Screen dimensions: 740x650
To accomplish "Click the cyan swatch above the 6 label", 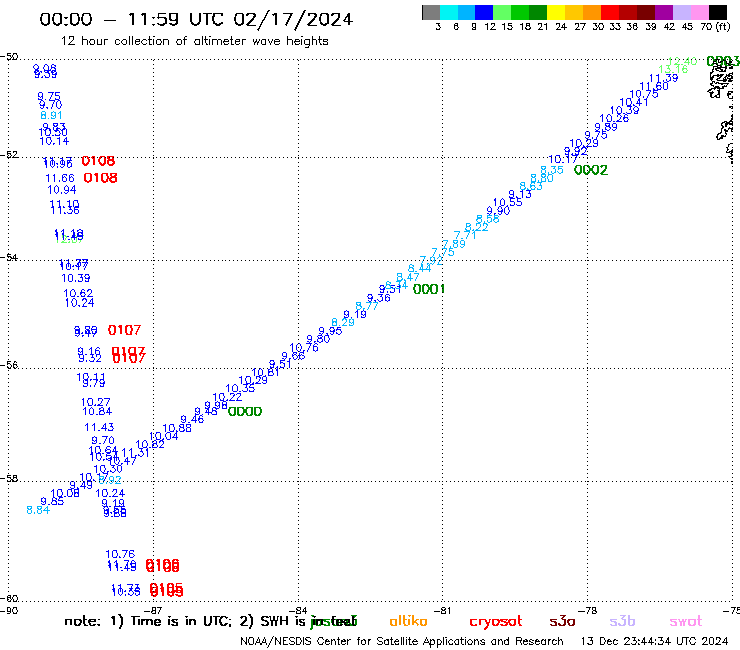I will [x=449, y=12].
